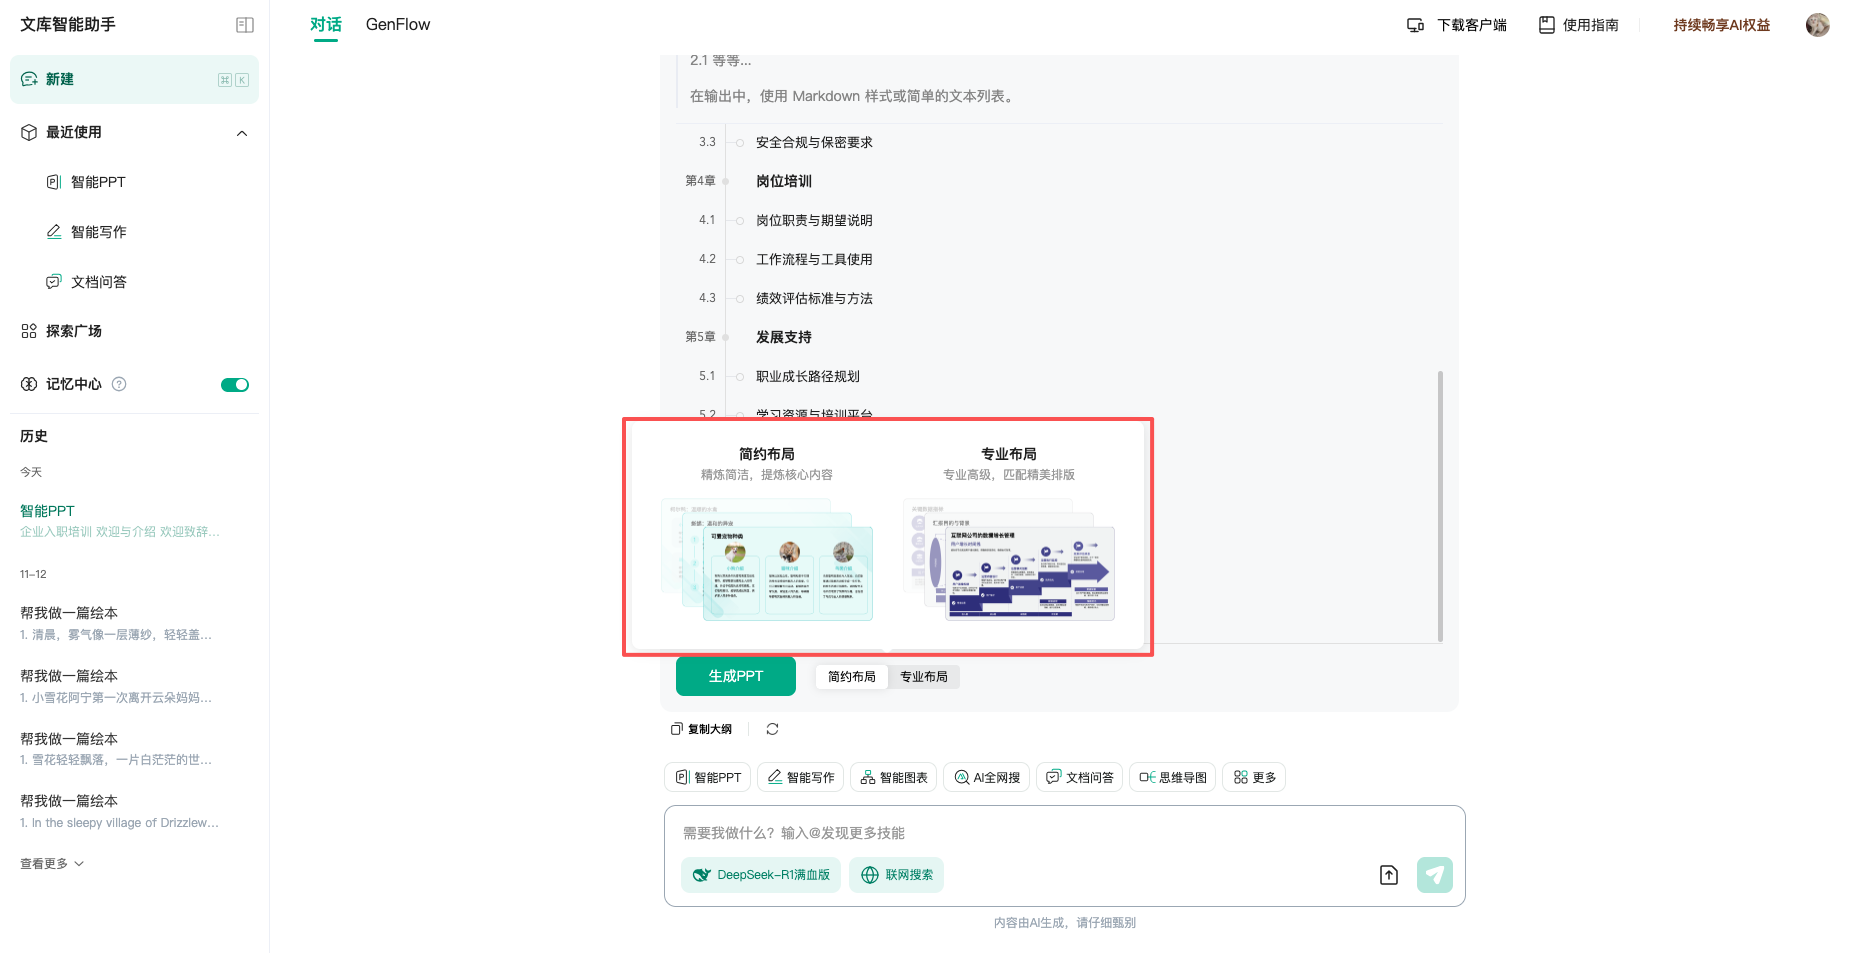Click the 文档问答 skill chip
Viewport: 1860px width, 953px height.
(x=1079, y=777)
